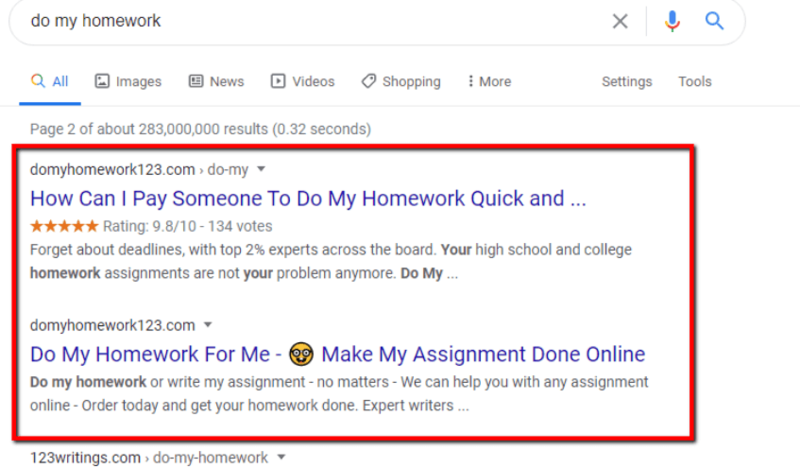Click the Videos tab play icon
The height and width of the screenshot is (468, 800).
pos(278,81)
